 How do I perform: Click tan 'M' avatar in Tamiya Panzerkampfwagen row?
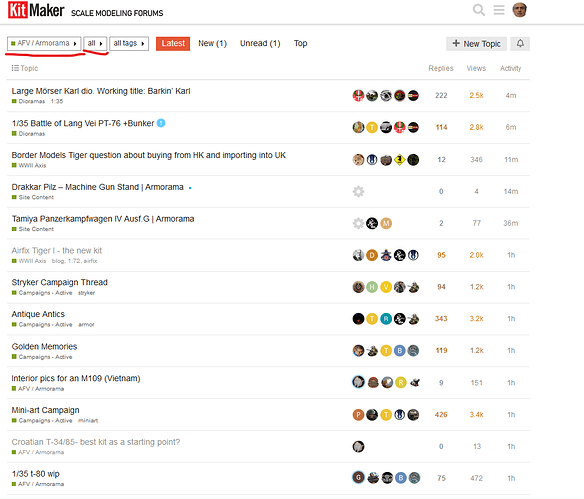[x=386, y=223]
